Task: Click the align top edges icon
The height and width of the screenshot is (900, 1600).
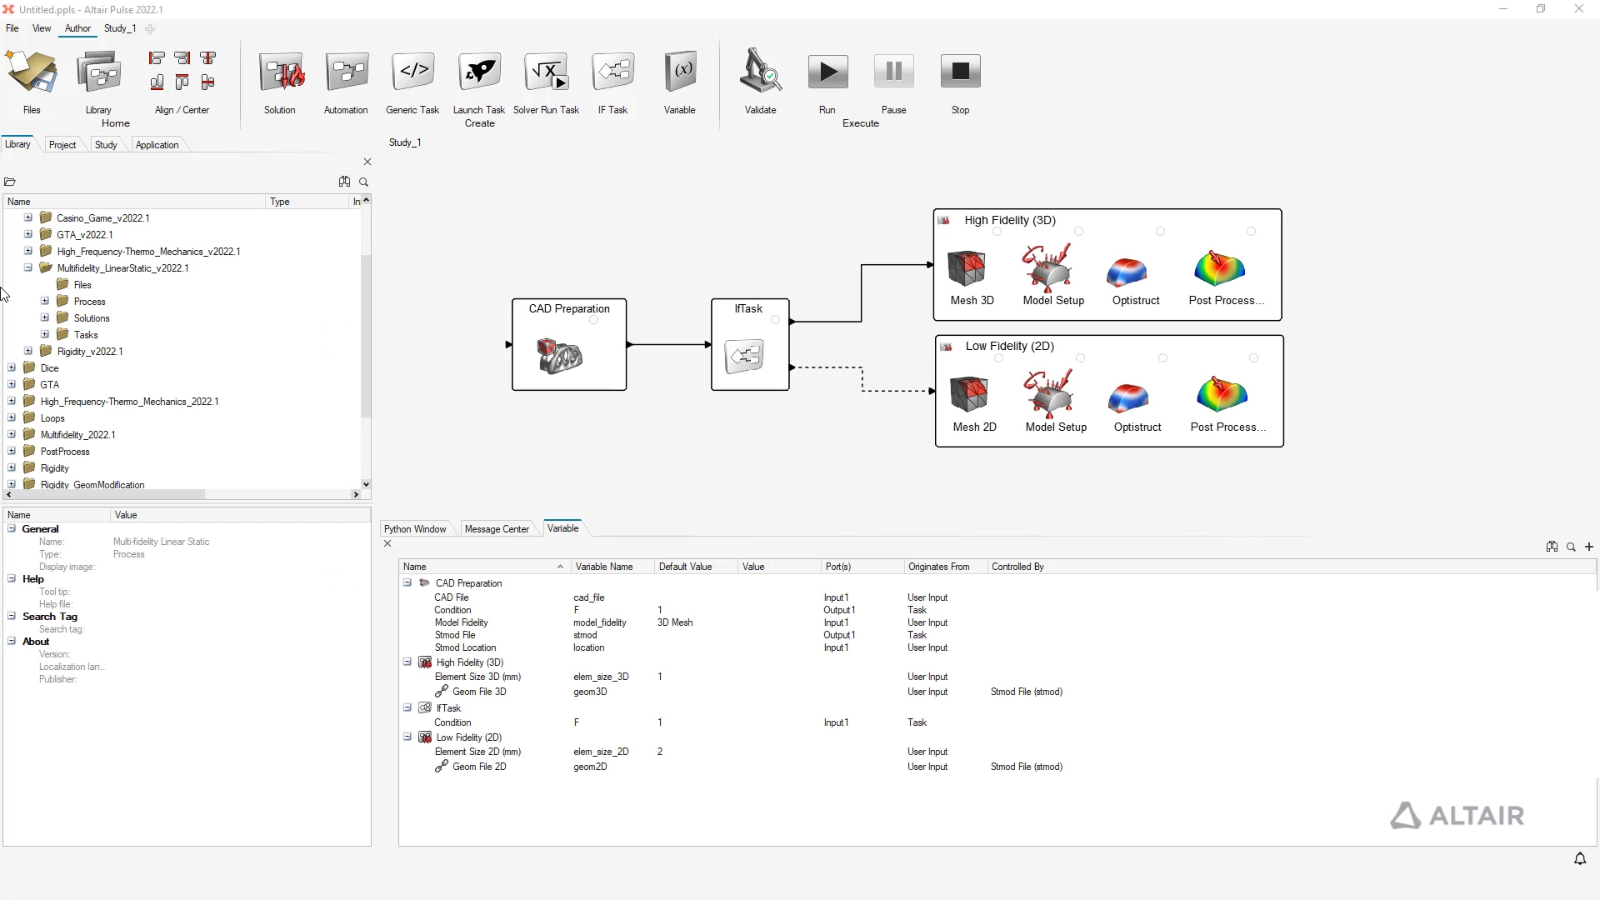Action: pyautogui.click(x=182, y=82)
